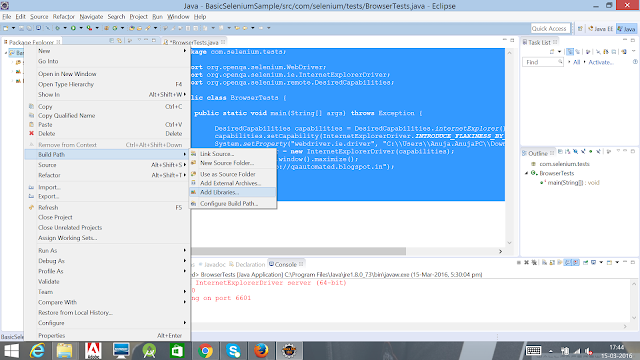The height and width of the screenshot is (360, 640).
Task: Switch to Java EE perspective
Action: pyautogui.click(x=600, y=29)
